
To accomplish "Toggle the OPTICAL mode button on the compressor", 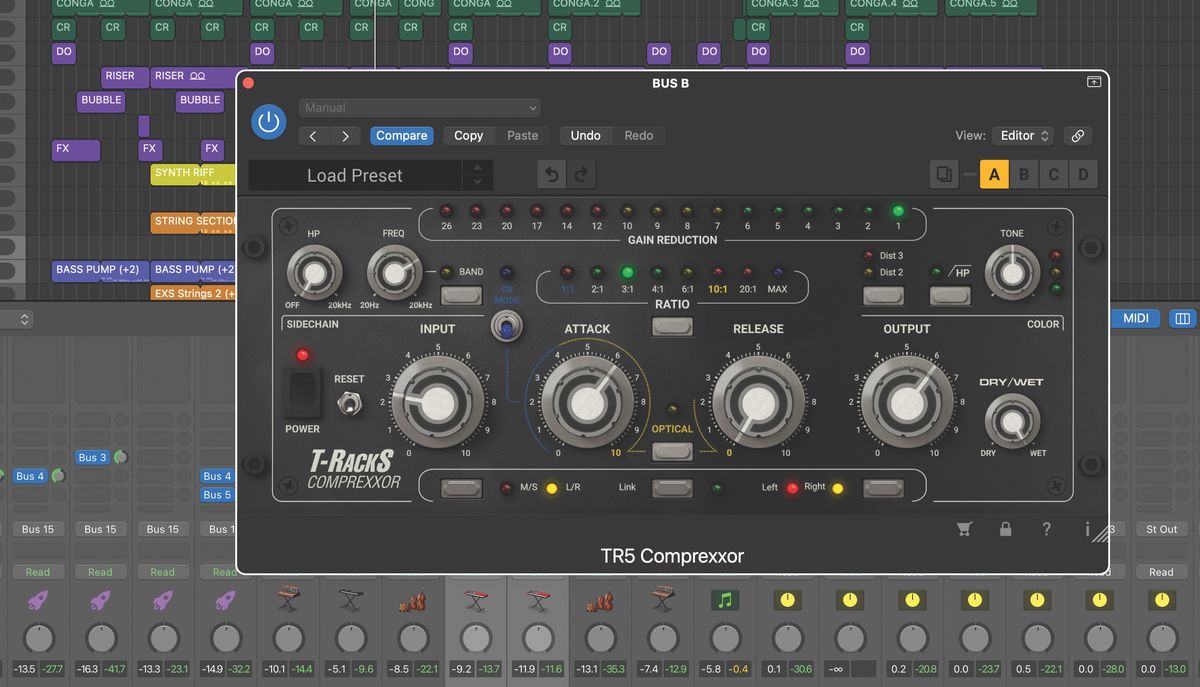I will tap(672, 451).
